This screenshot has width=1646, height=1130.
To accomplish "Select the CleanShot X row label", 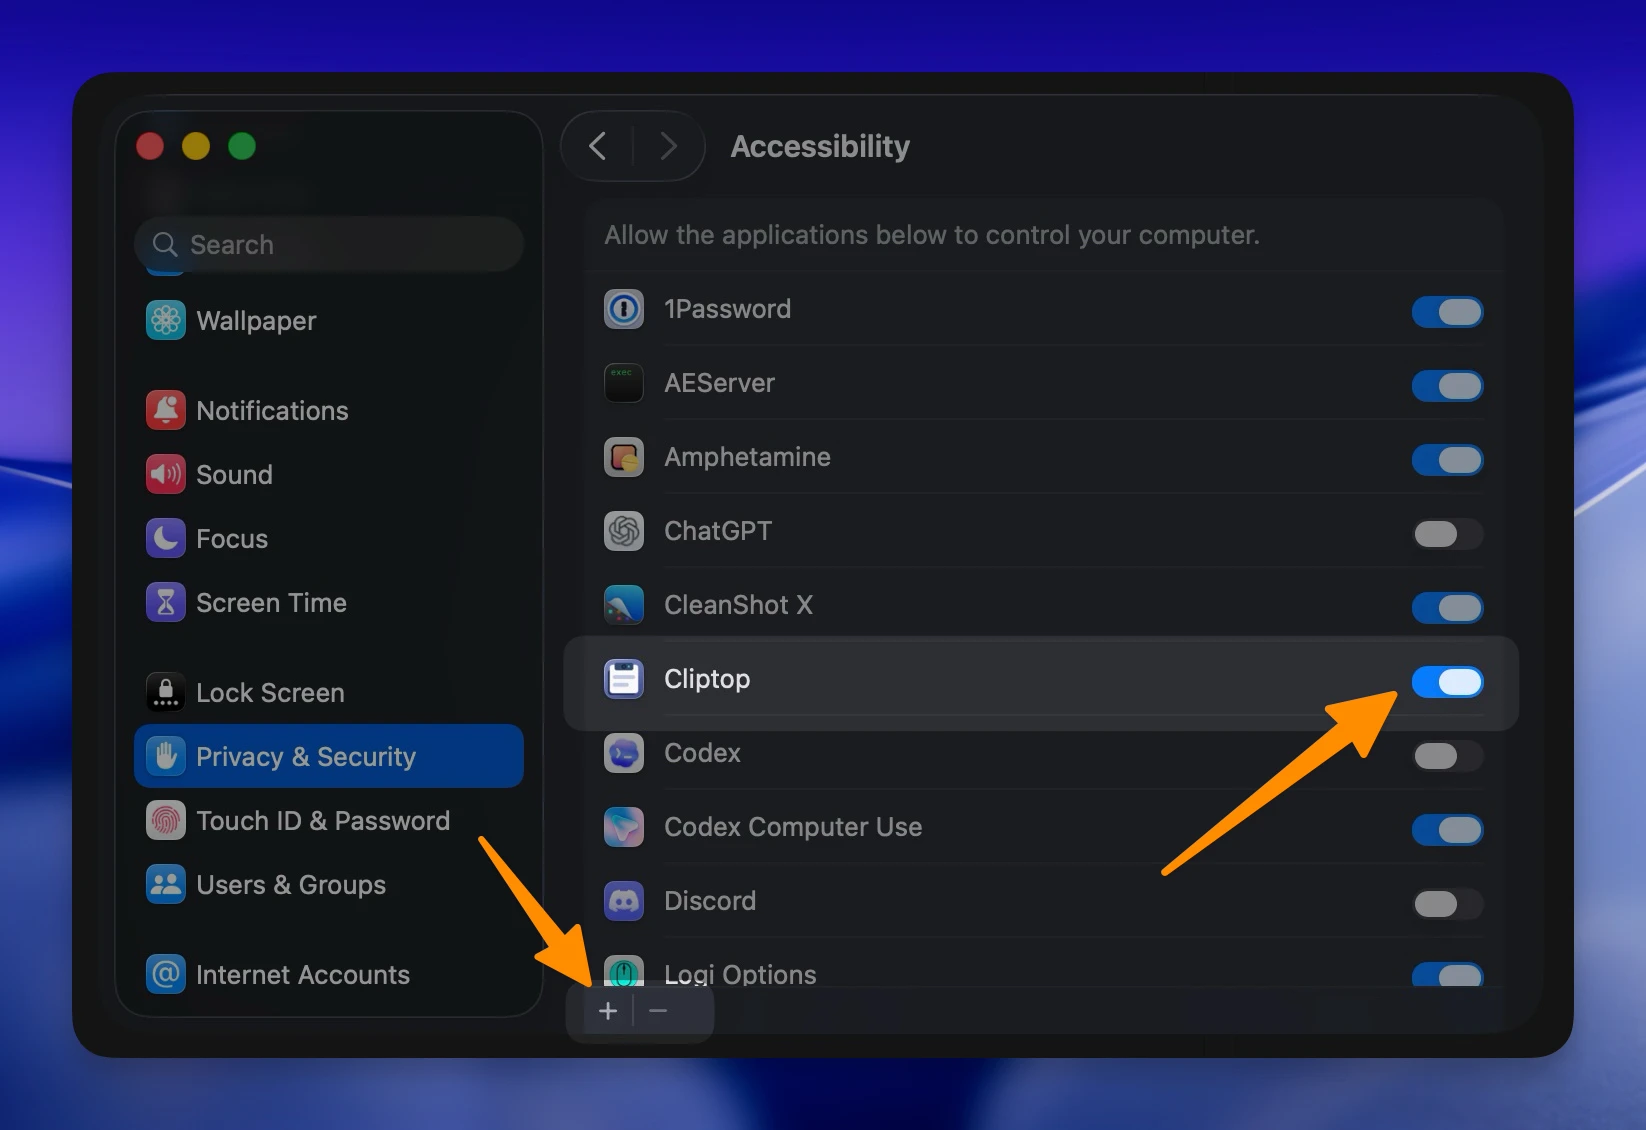I will pos(738,605).
